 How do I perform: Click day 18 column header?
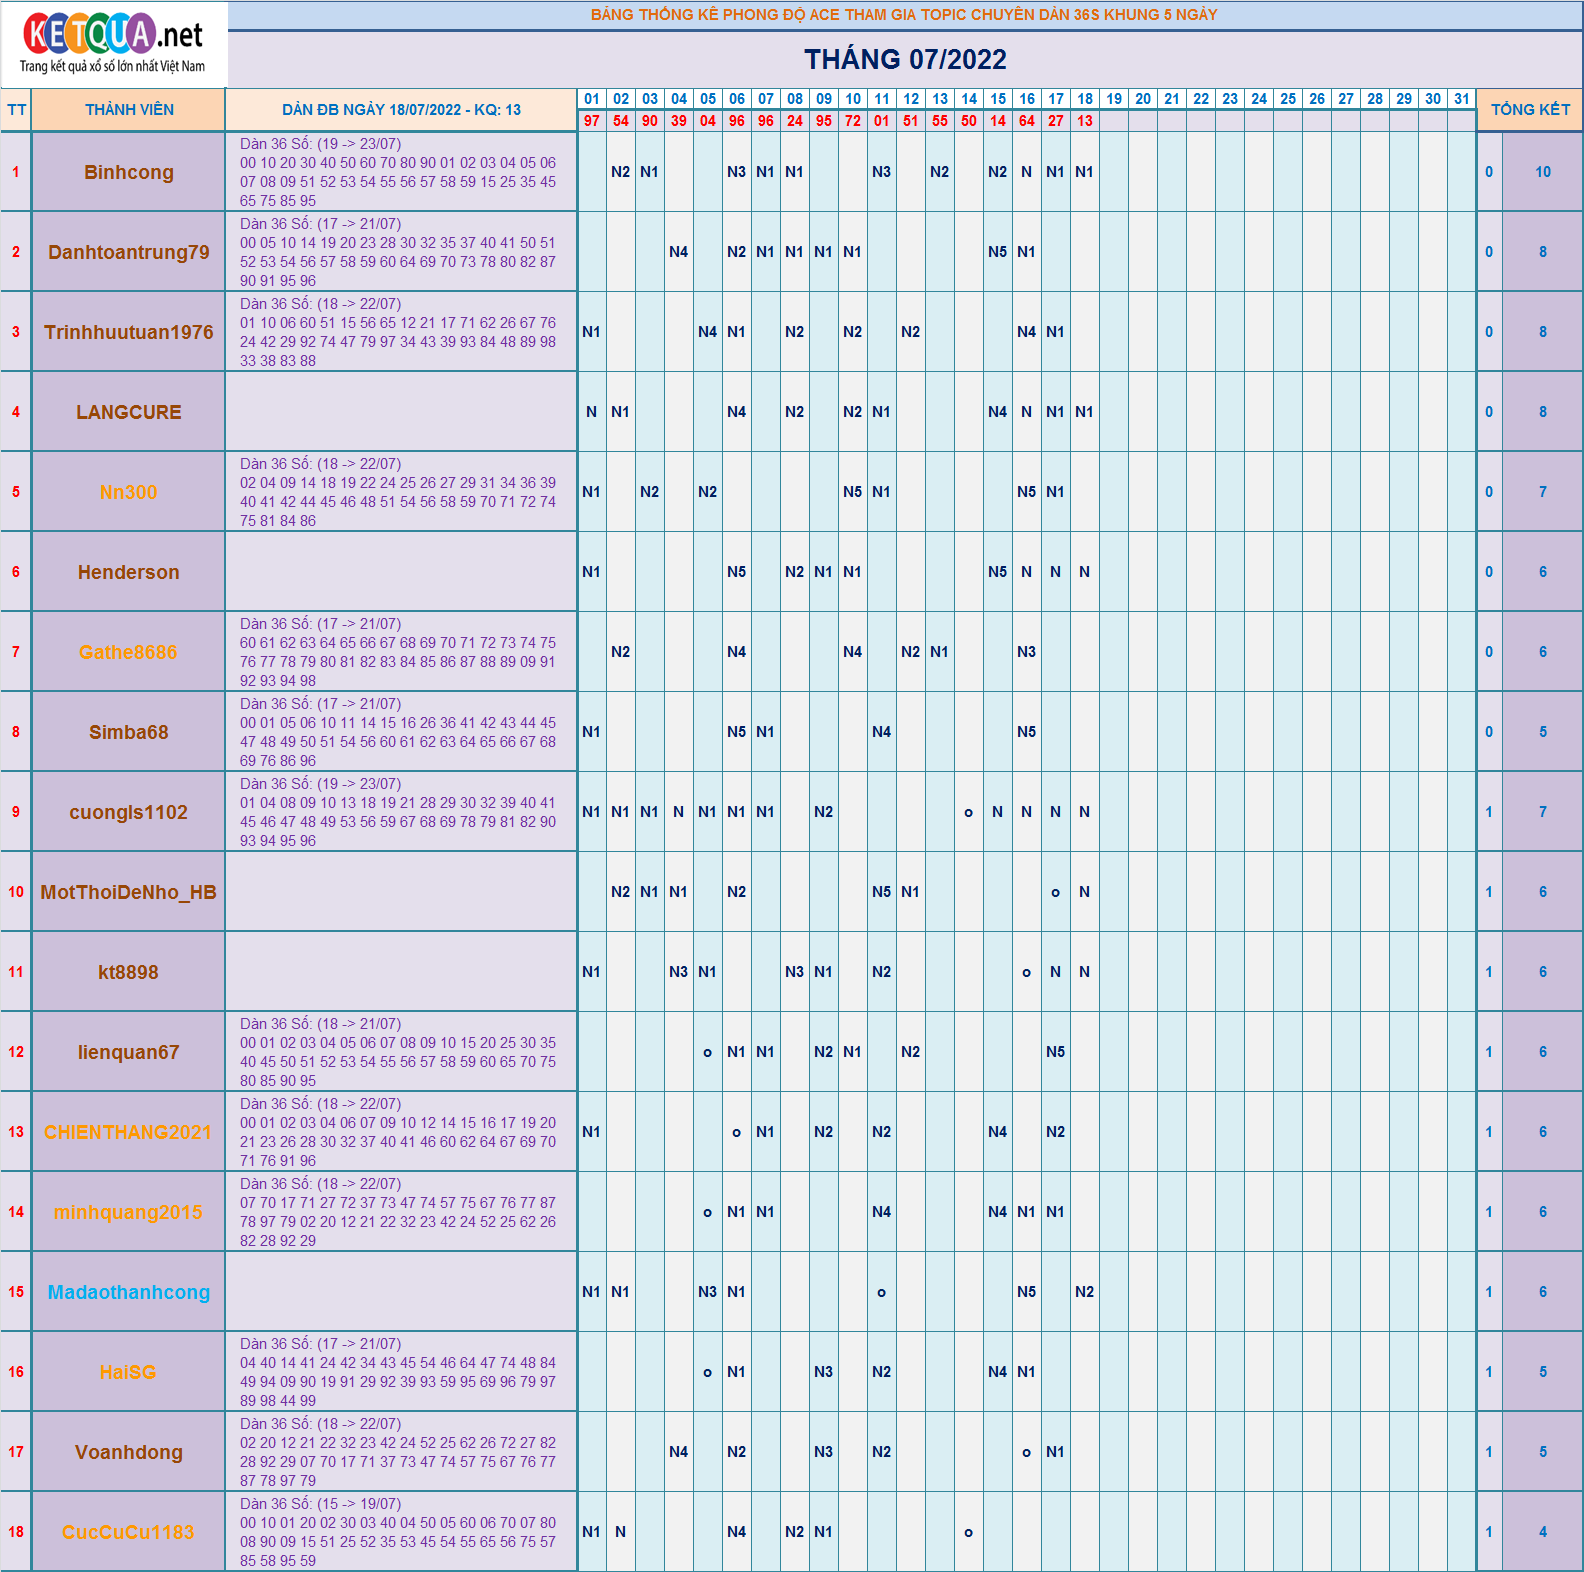point(1085,99)
